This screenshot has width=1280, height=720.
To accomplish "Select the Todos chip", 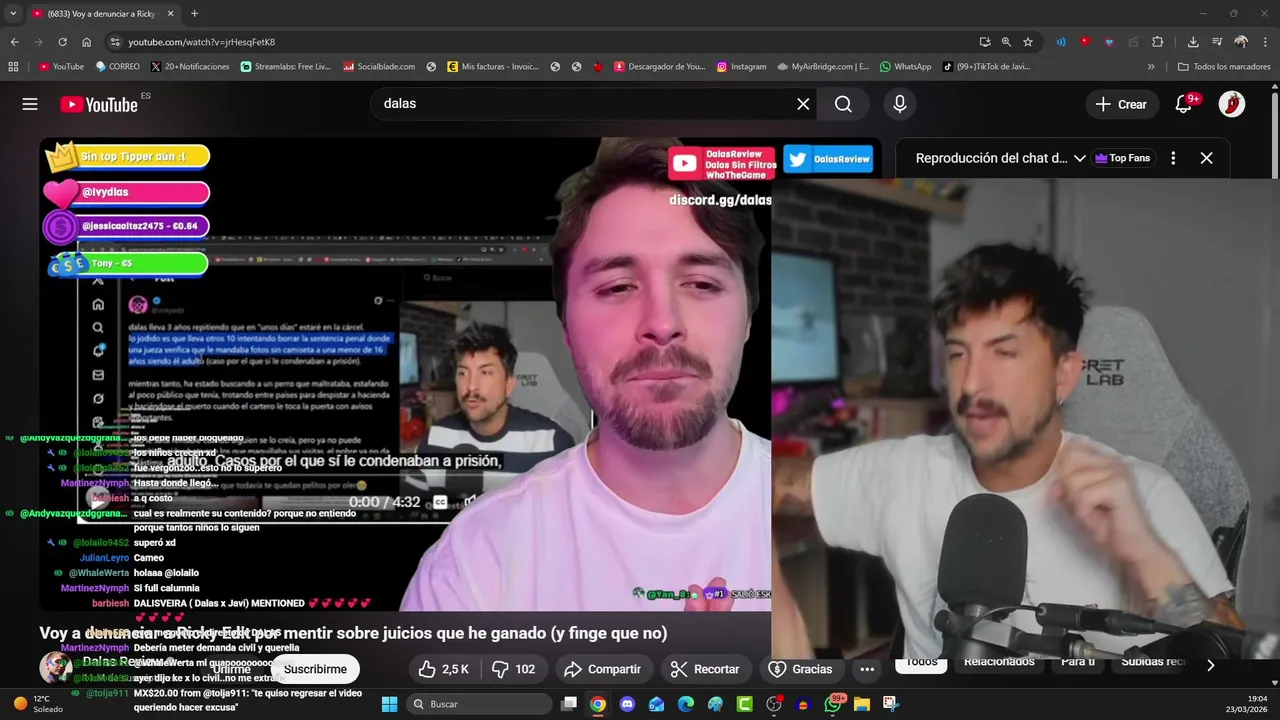I will (921, 662).
